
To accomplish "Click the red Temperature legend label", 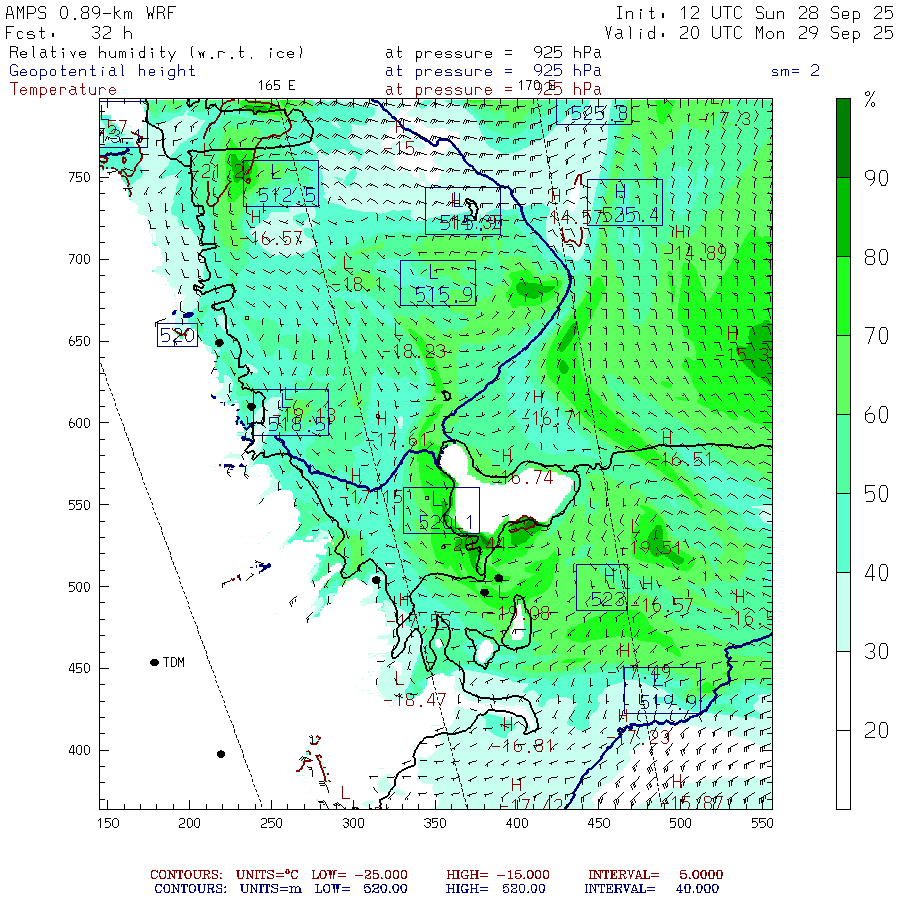I will point(63,89).
